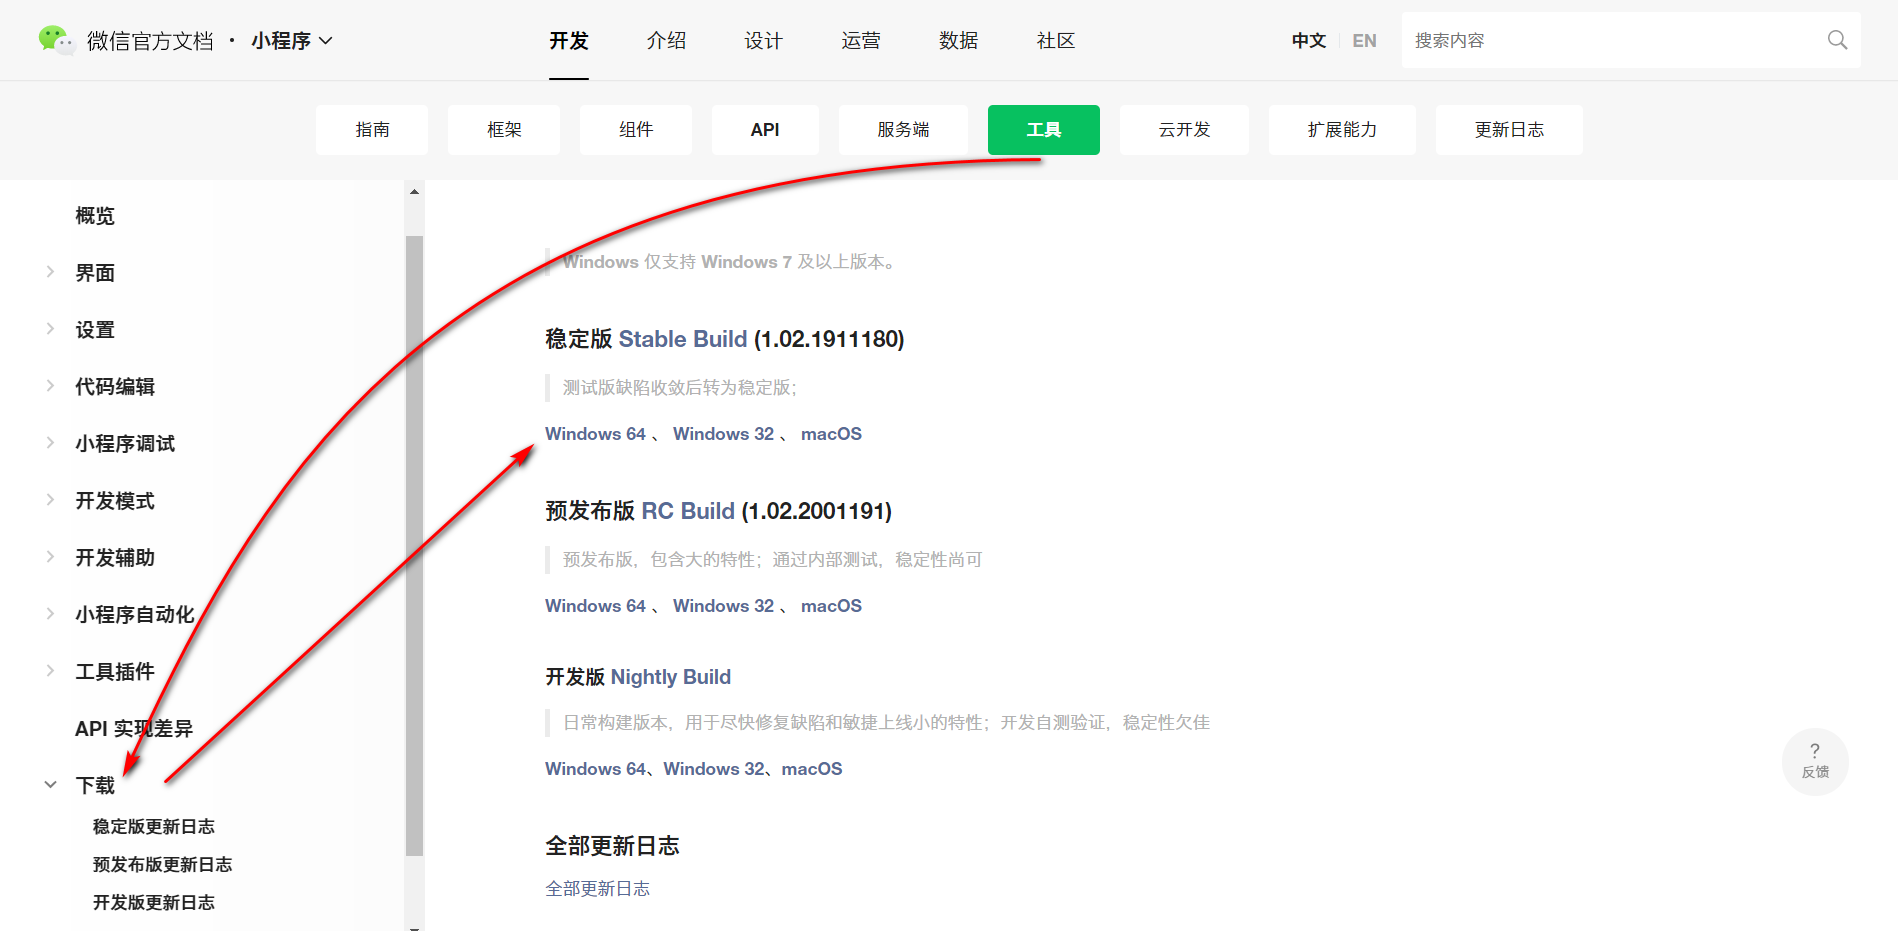Open the 云开发 sub-navigation tab
The width and height of the screenshot is (1898, 931).
1184,130
